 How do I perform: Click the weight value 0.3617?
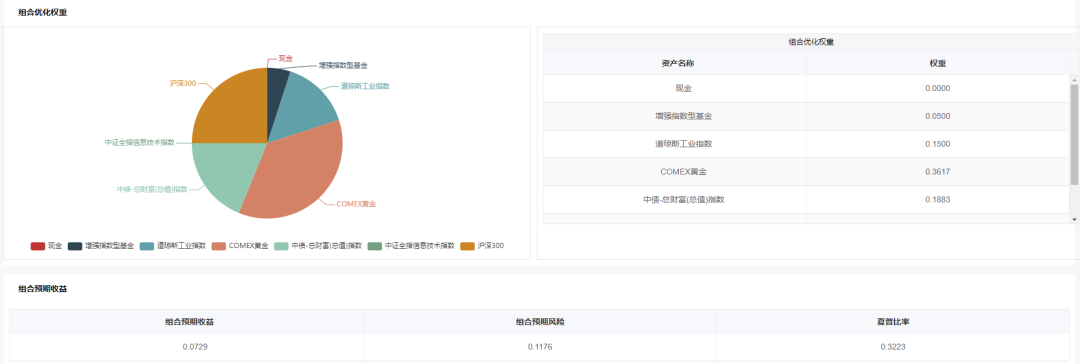coord(938,172)
